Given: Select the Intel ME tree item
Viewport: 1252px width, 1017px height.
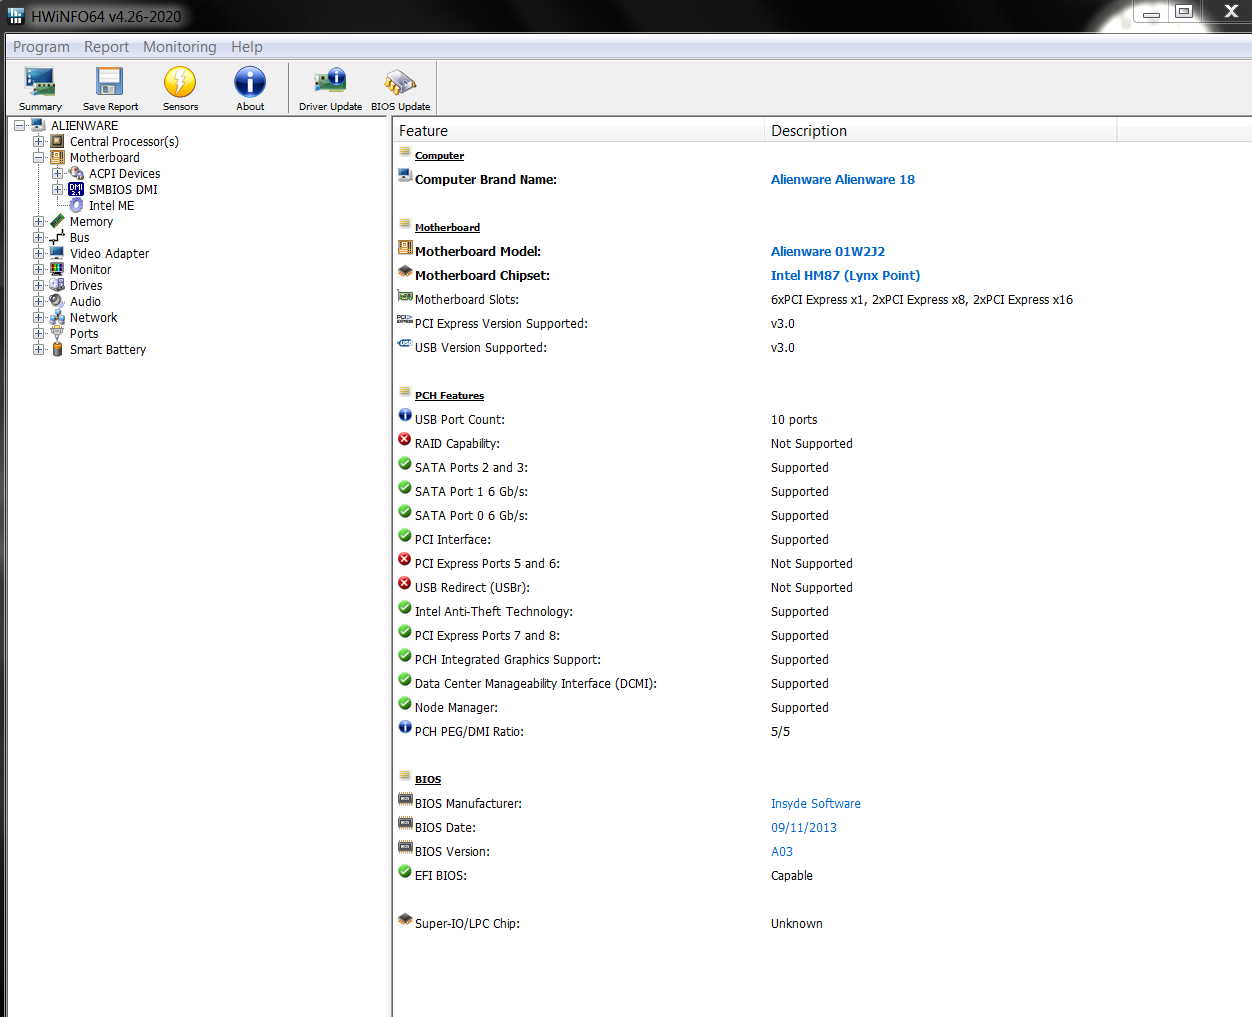Looking at the screenshot, I should [x=111, y=206].
